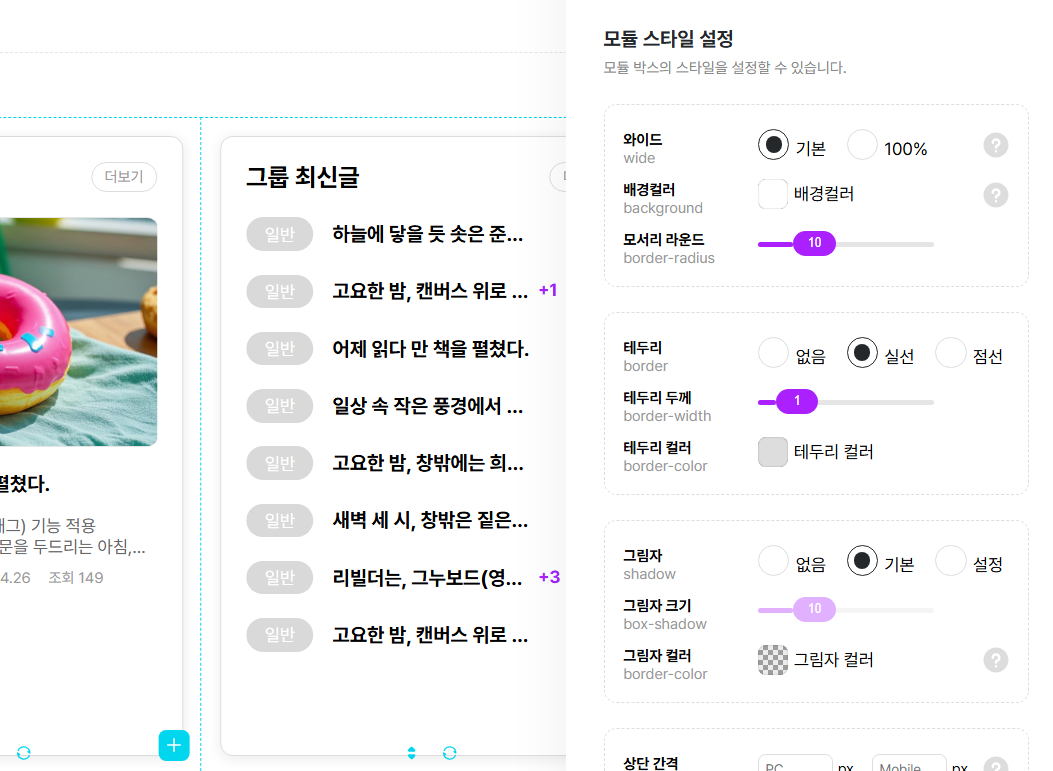The image size is (1053, 771).
Task: Open help icon for 배경컬러 setting
Action: coord(995,195)
